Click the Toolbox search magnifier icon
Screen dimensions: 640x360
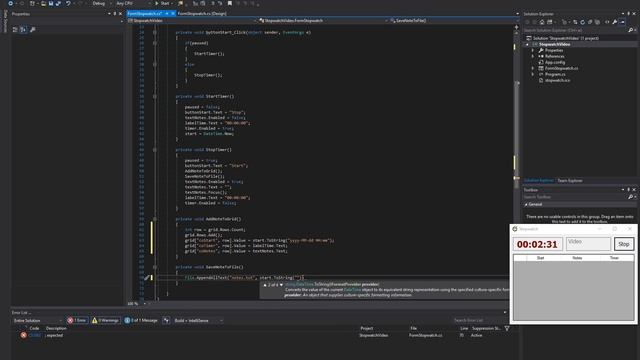[x=630, y=197]
